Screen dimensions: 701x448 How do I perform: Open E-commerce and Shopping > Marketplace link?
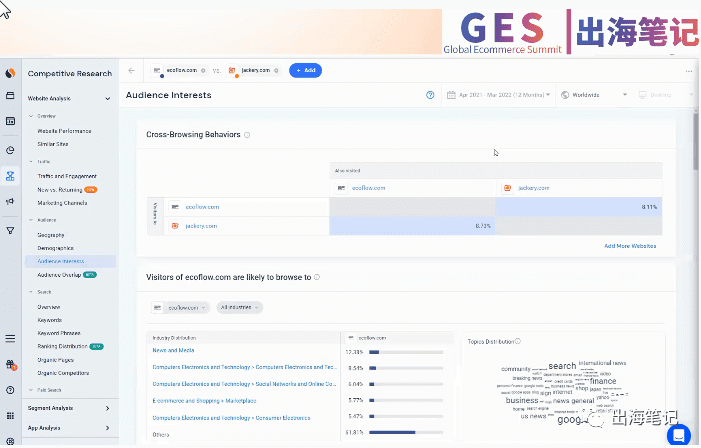[204, 401]
